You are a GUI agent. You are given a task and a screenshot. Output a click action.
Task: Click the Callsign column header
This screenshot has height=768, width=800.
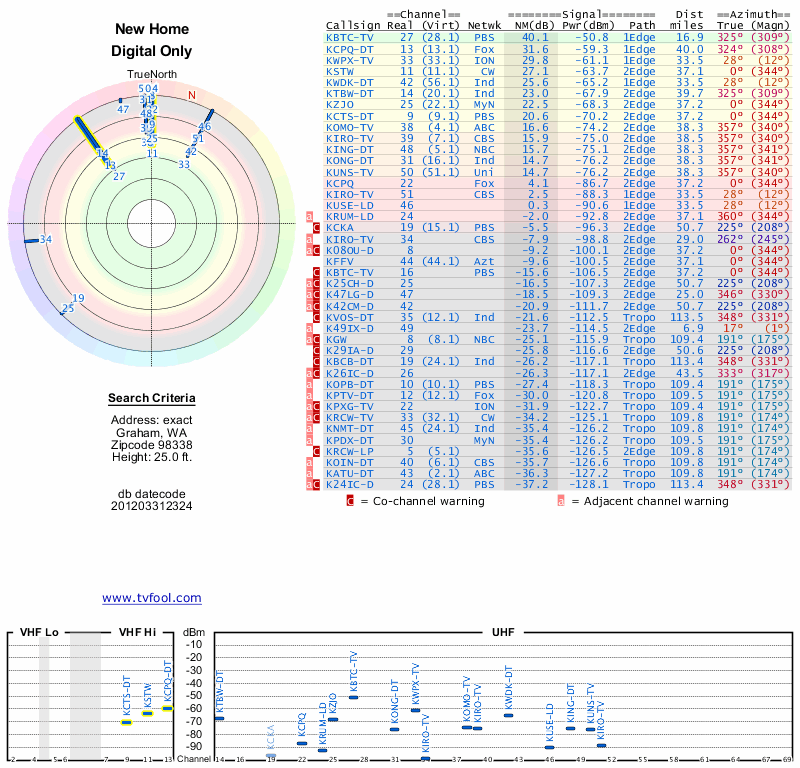click(x=353, y=26)
